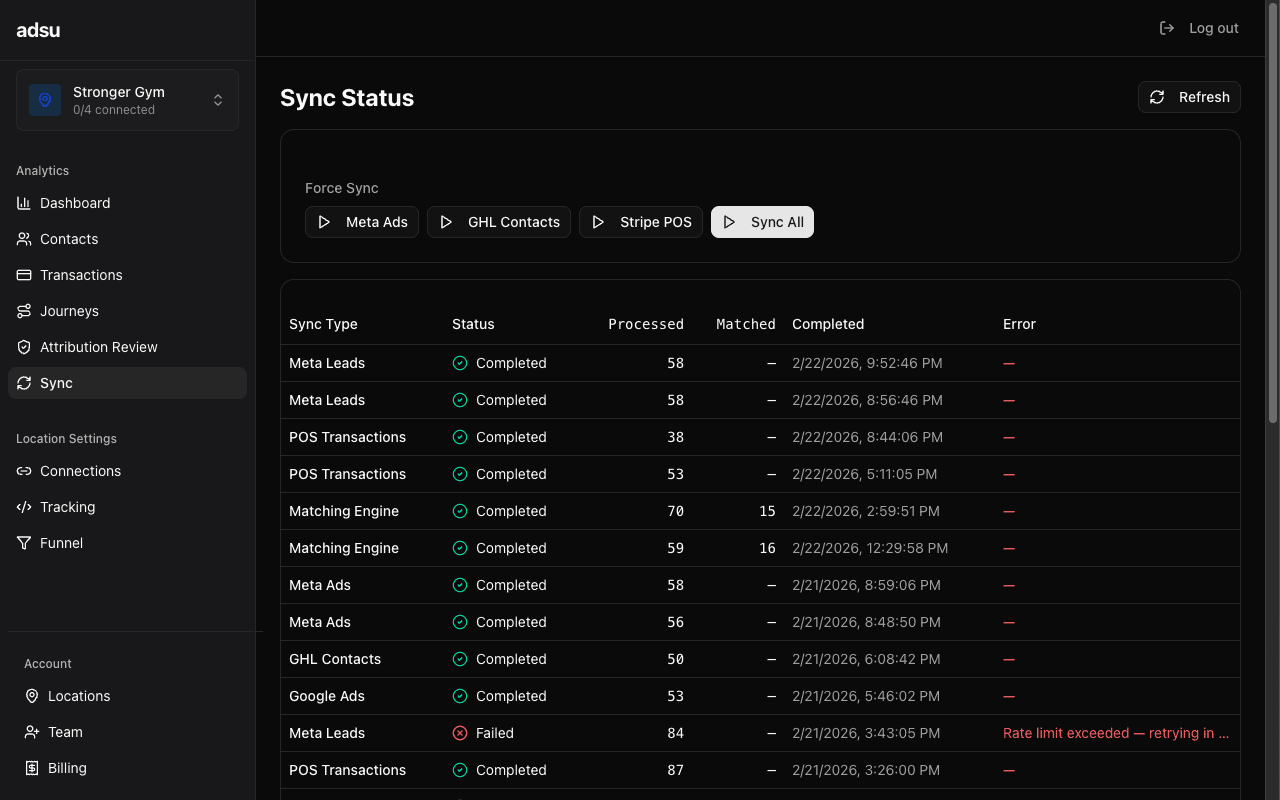This screenshot has width=1280, height=800.
Task: Expand the location selector chevron
Action: (x=218, y=99)
